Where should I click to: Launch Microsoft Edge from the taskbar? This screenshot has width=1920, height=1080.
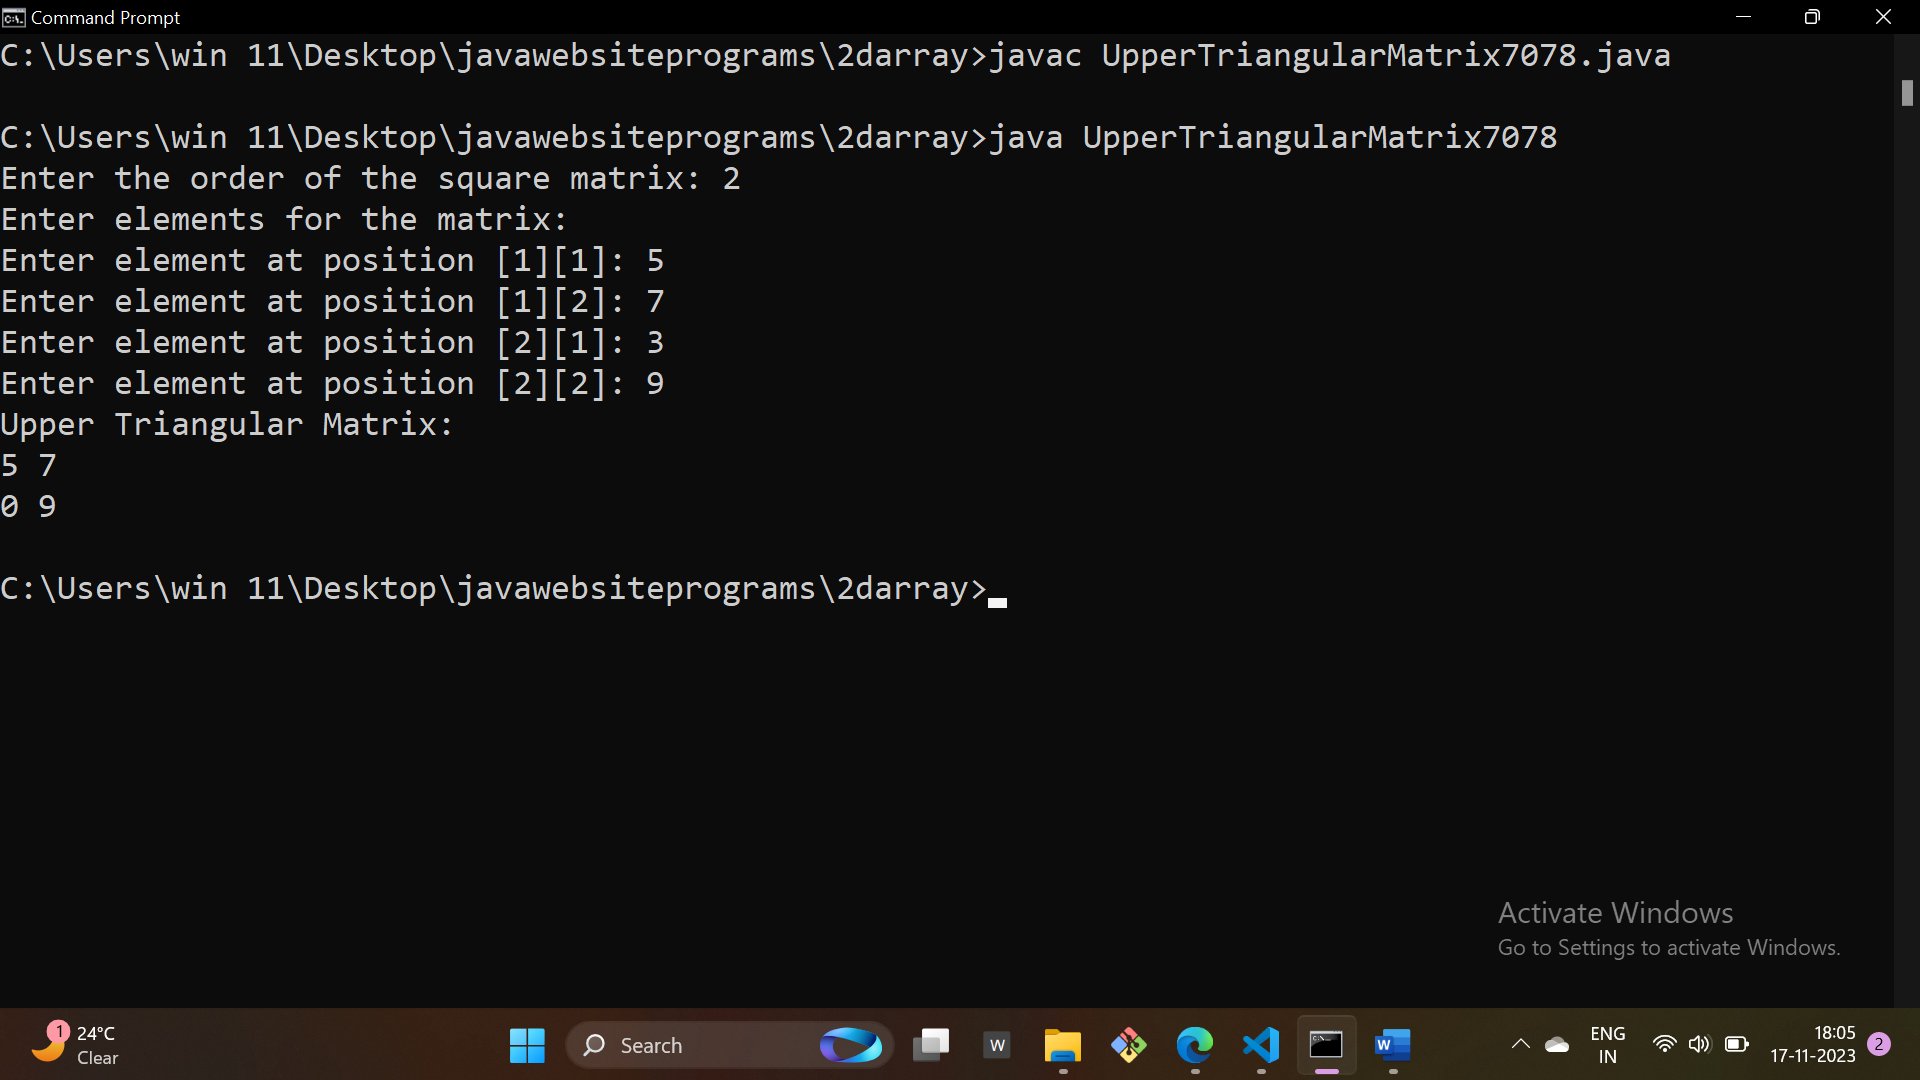[1194, 1045]
